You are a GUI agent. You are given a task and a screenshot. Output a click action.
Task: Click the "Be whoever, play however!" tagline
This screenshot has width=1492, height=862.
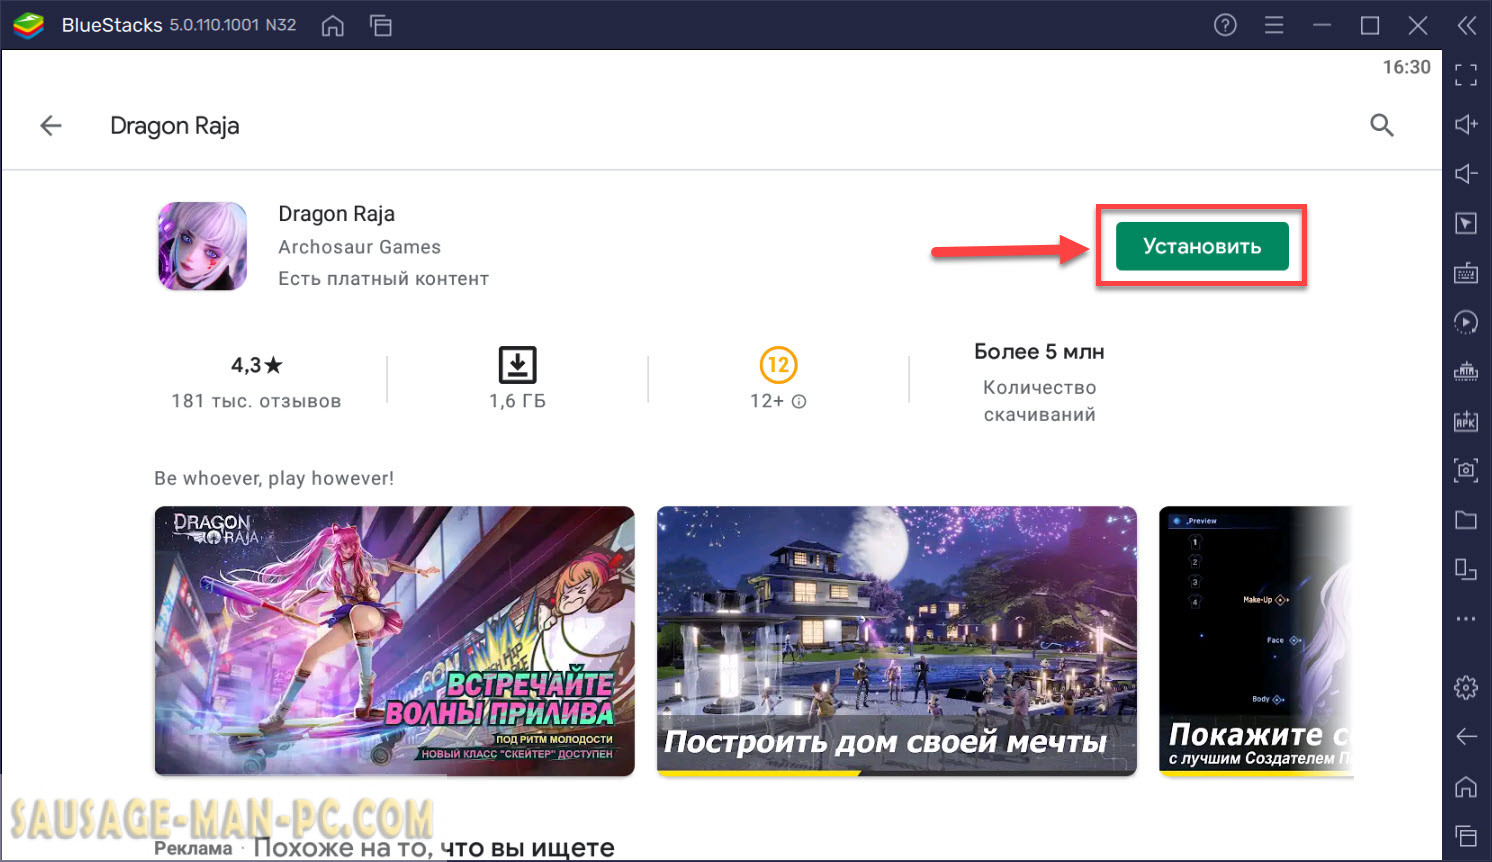pos(274,478)
